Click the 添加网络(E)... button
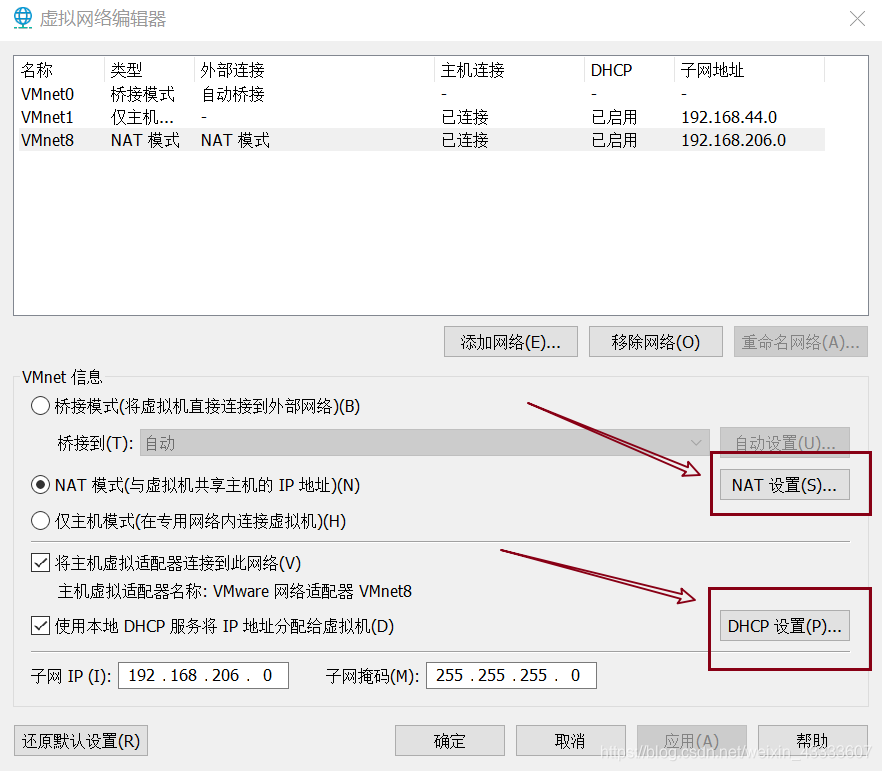 click(x=511, y=341)
